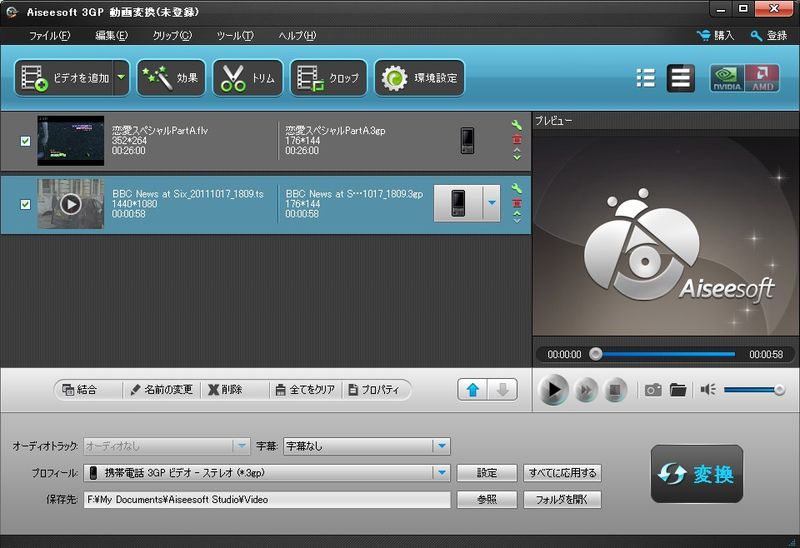Take a snapshot with camera icon
This screenshot has width=800, height=548.
(653, 390)
